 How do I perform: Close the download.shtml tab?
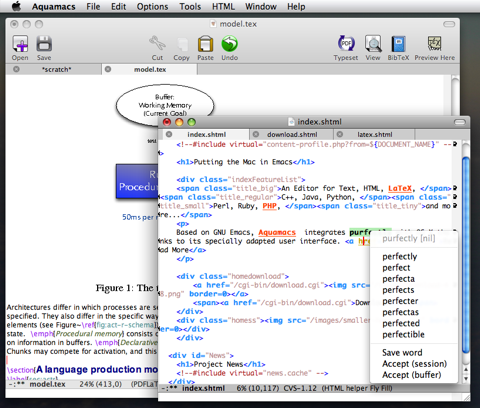click(256, 134)
